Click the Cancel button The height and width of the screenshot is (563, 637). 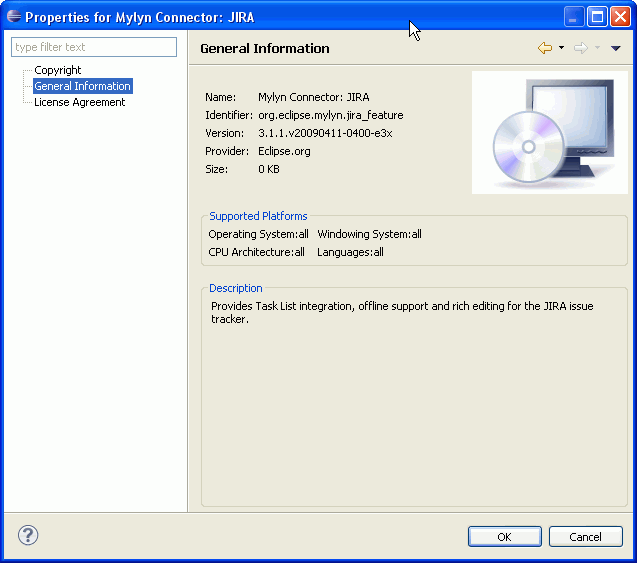[585, 537]
